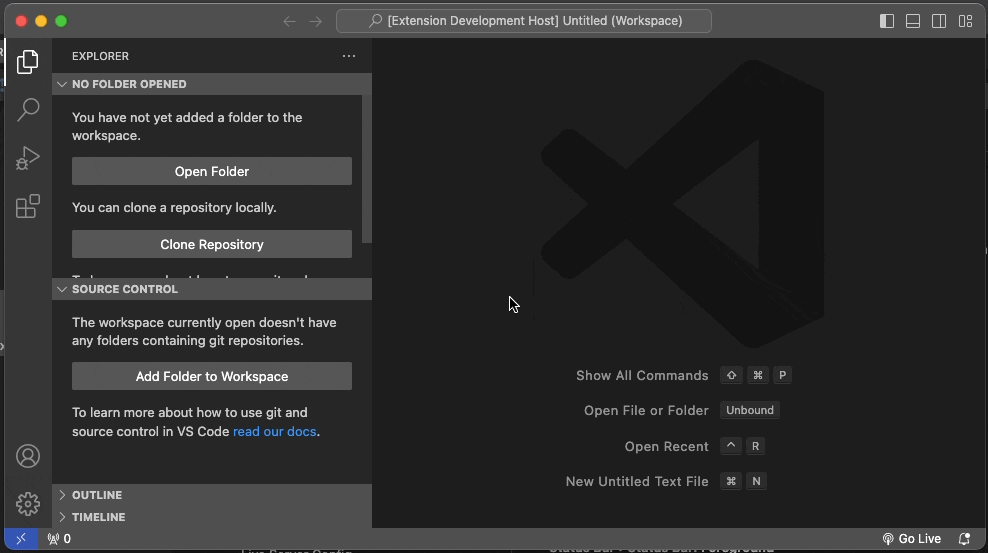Click the command center search box
The width and height of the screenshot is (988, 553).
(524, 21)
